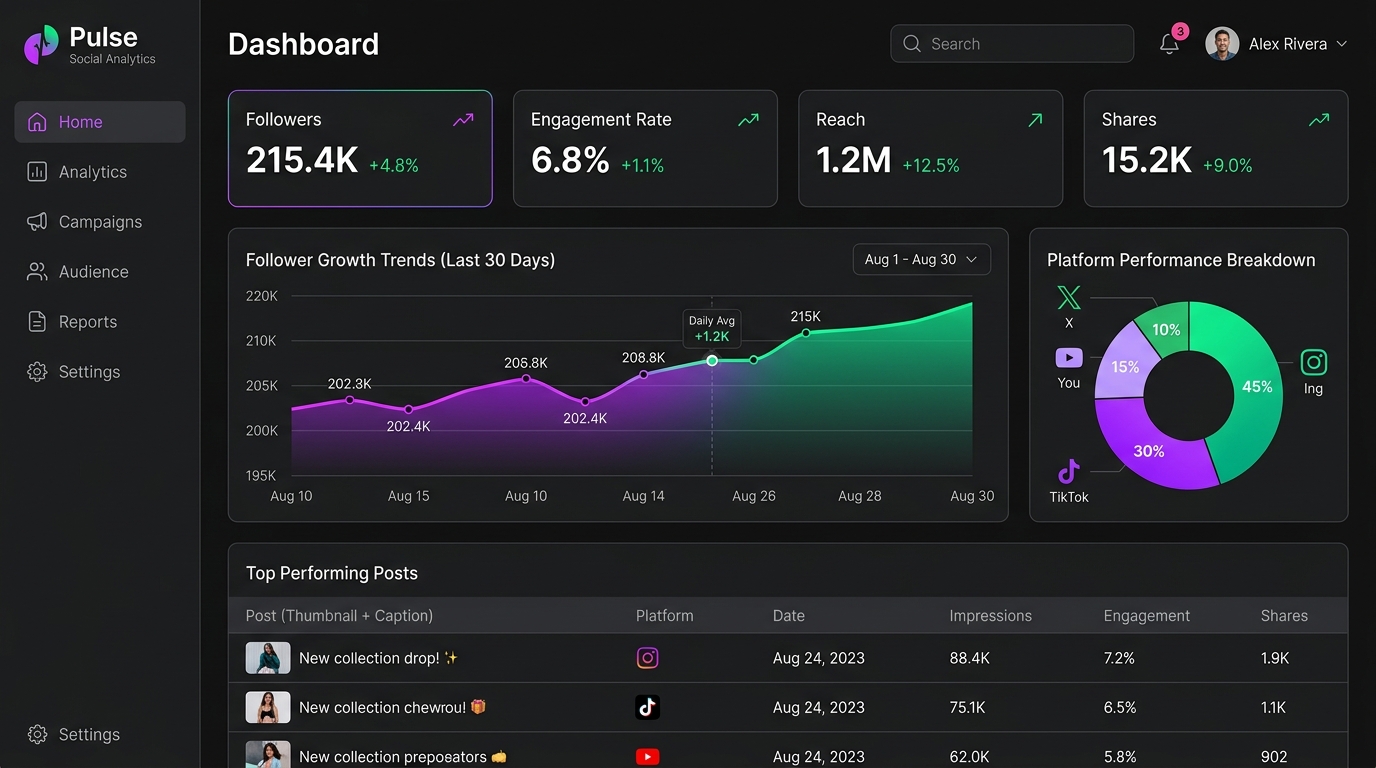This screenshot has width=1376, height=768.
Task: Click the X platform logo
Action: (x=1069, y=297)
